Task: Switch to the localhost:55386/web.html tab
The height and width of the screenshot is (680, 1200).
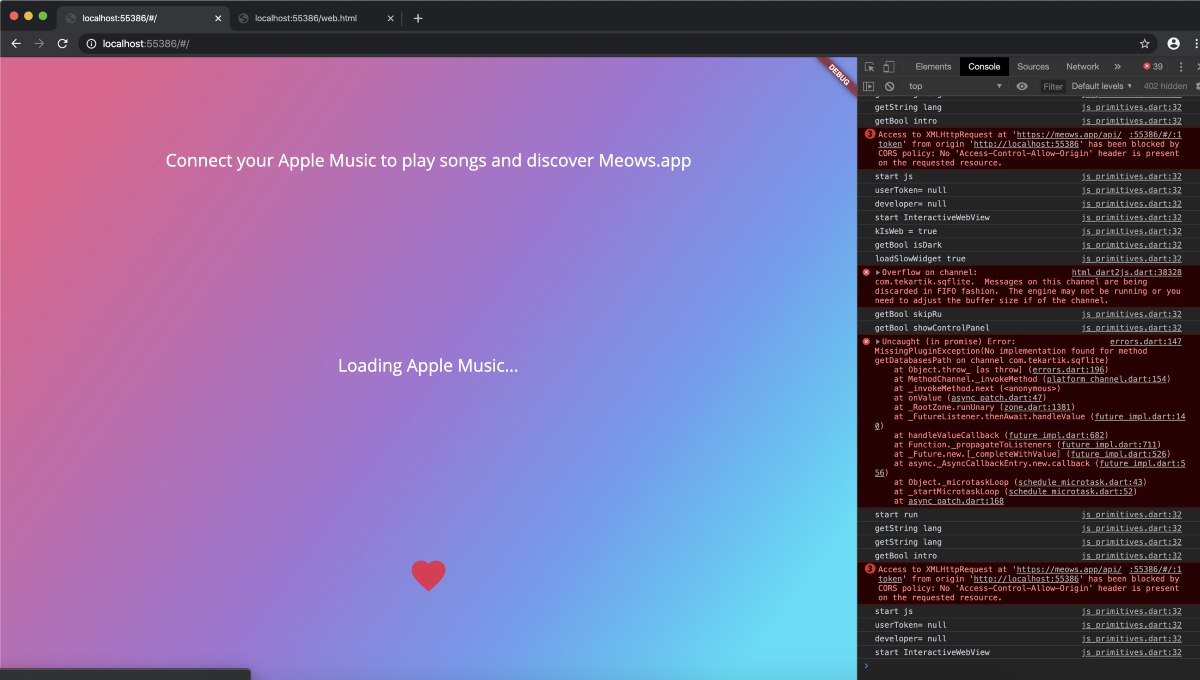Action: coord(316,18)
